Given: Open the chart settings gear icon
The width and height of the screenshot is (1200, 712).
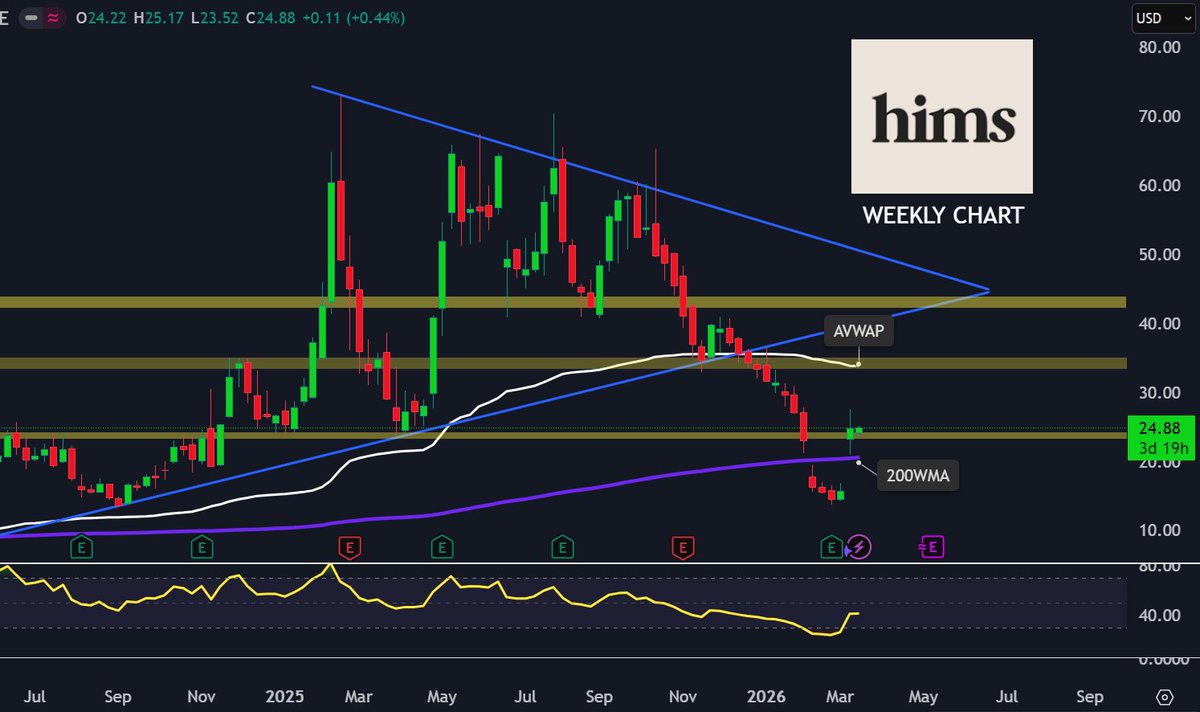Looking at the screenshot, I should (x=1164, y=697).
